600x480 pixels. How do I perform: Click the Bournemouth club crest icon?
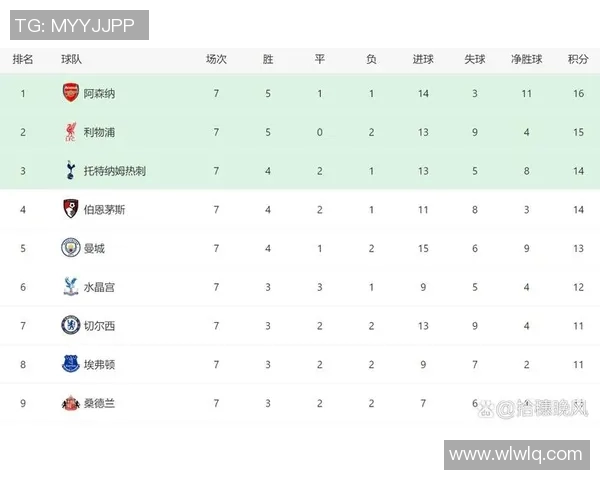point(70,209)
